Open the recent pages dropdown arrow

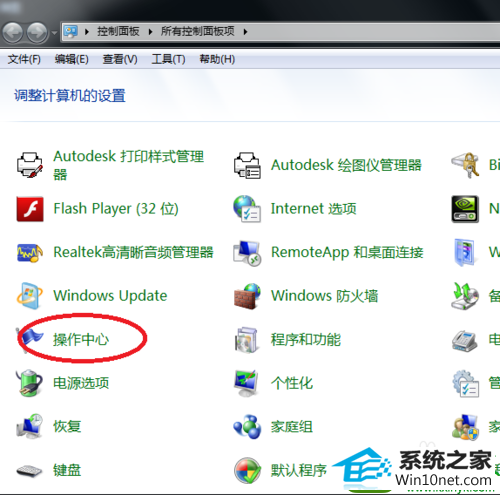coord(54,33)
